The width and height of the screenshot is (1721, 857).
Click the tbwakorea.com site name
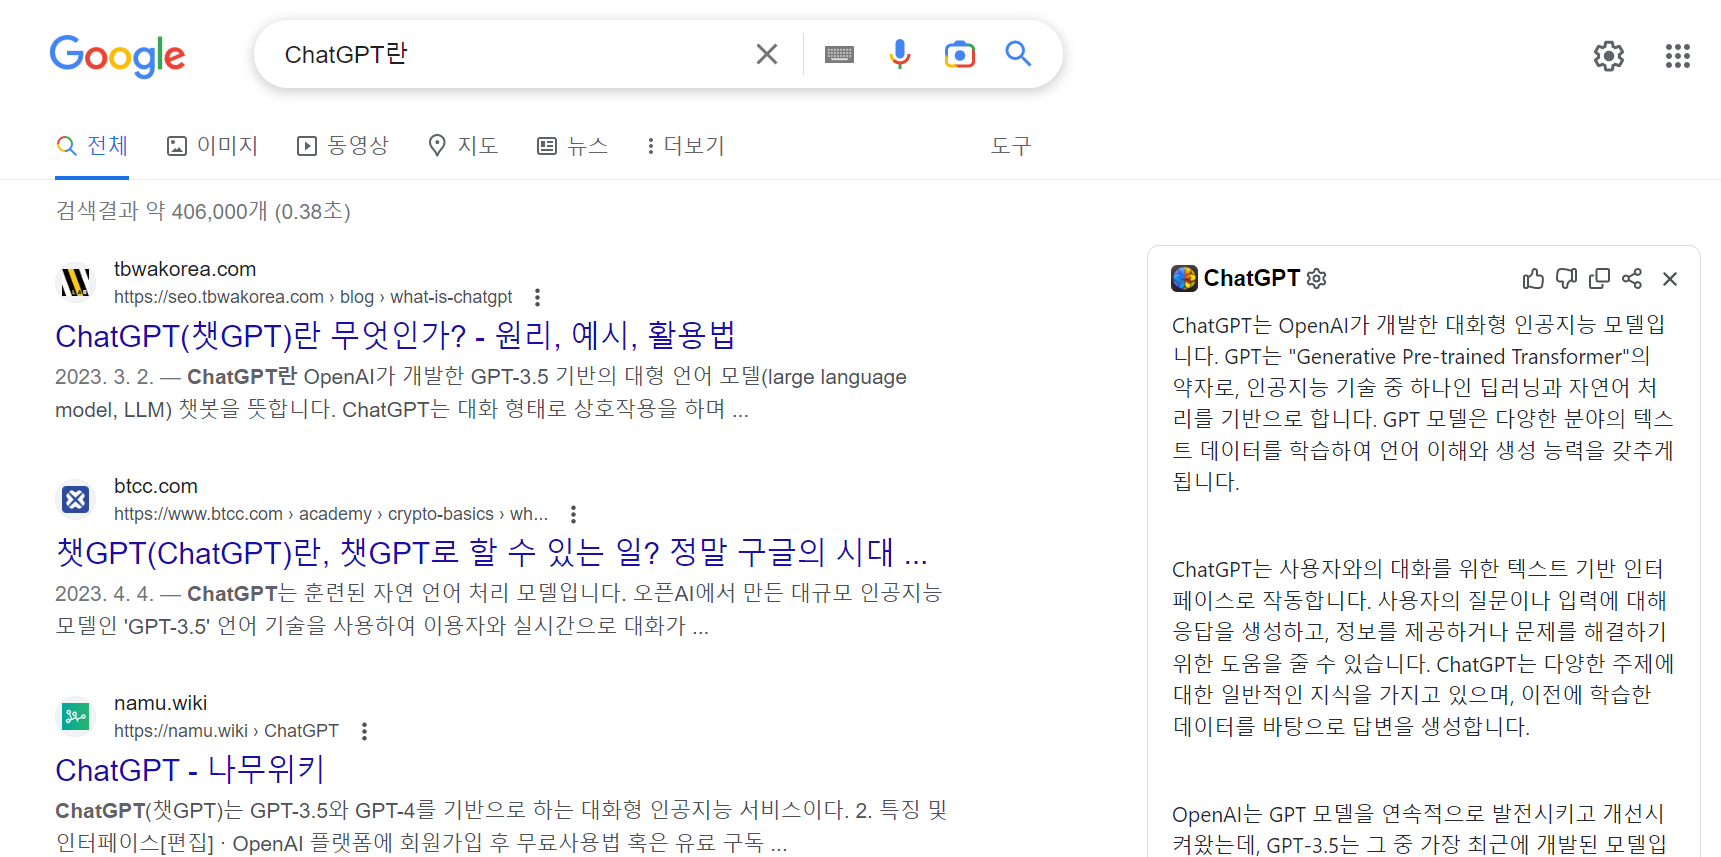pos(185,269)
